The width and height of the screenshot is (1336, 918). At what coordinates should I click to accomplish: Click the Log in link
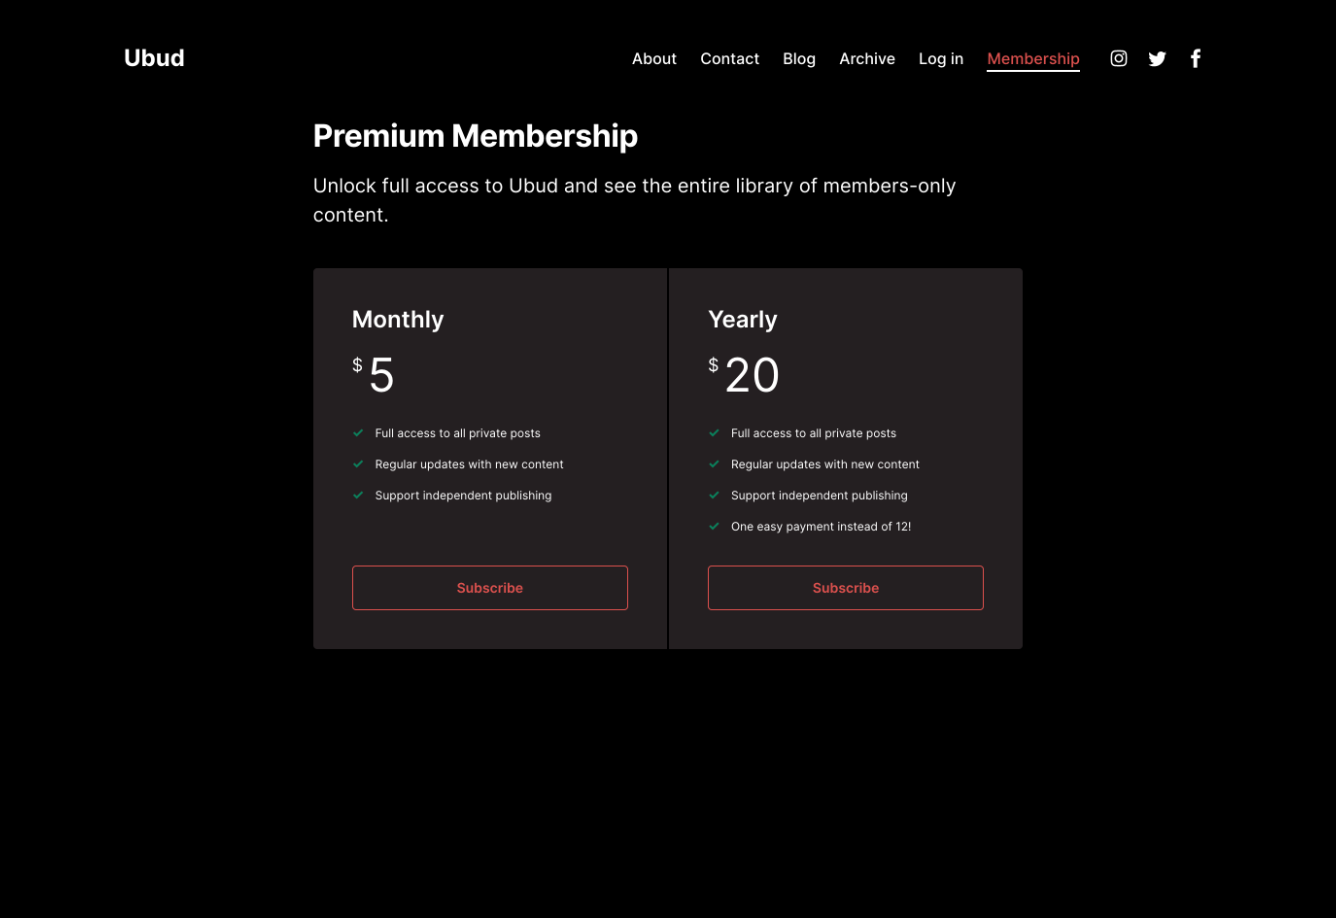(x=941, y=59)
